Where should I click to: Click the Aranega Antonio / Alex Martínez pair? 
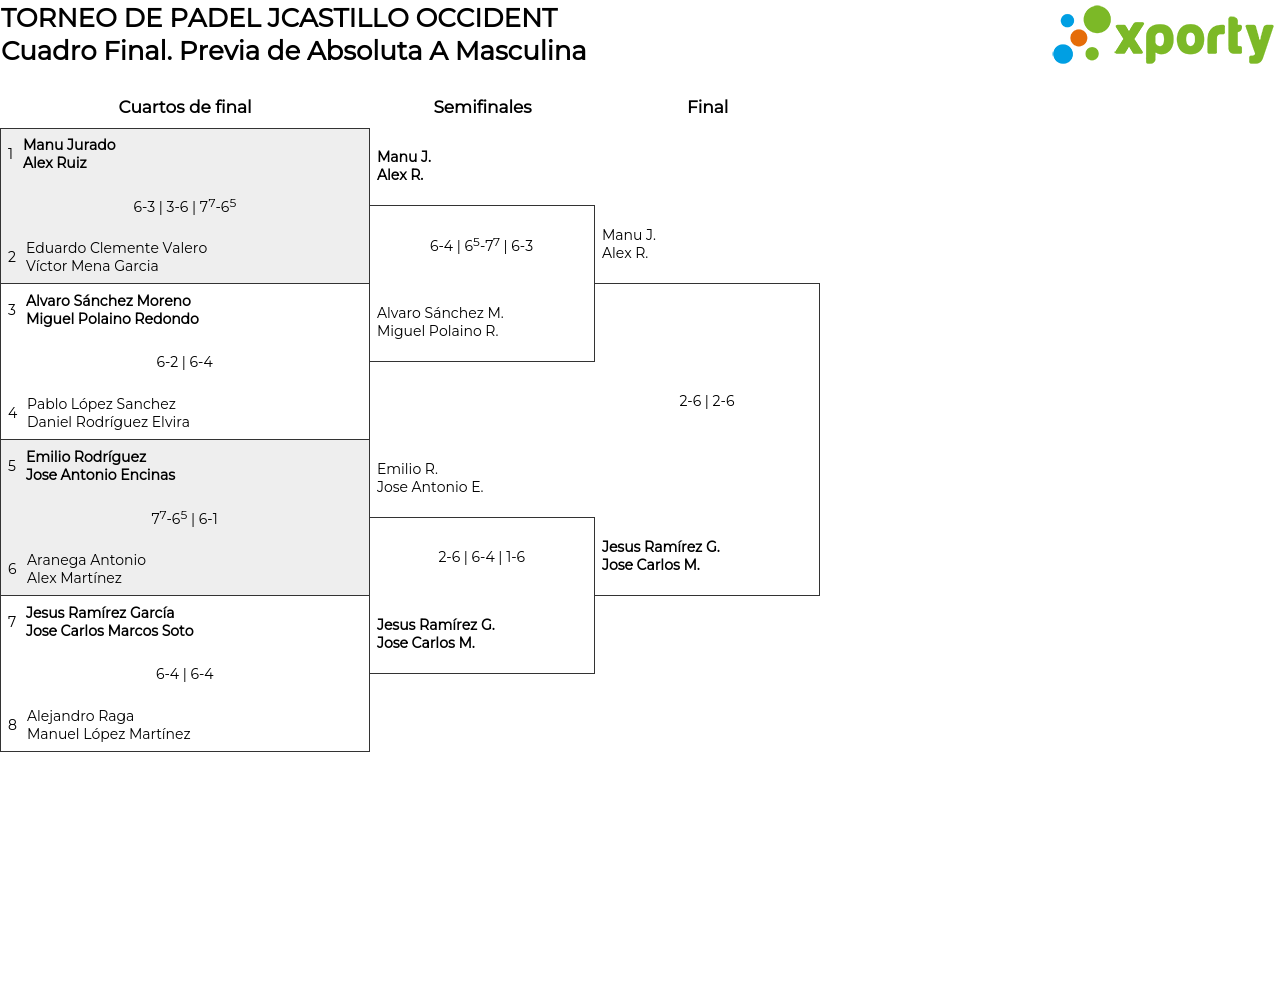coord(86,569)
